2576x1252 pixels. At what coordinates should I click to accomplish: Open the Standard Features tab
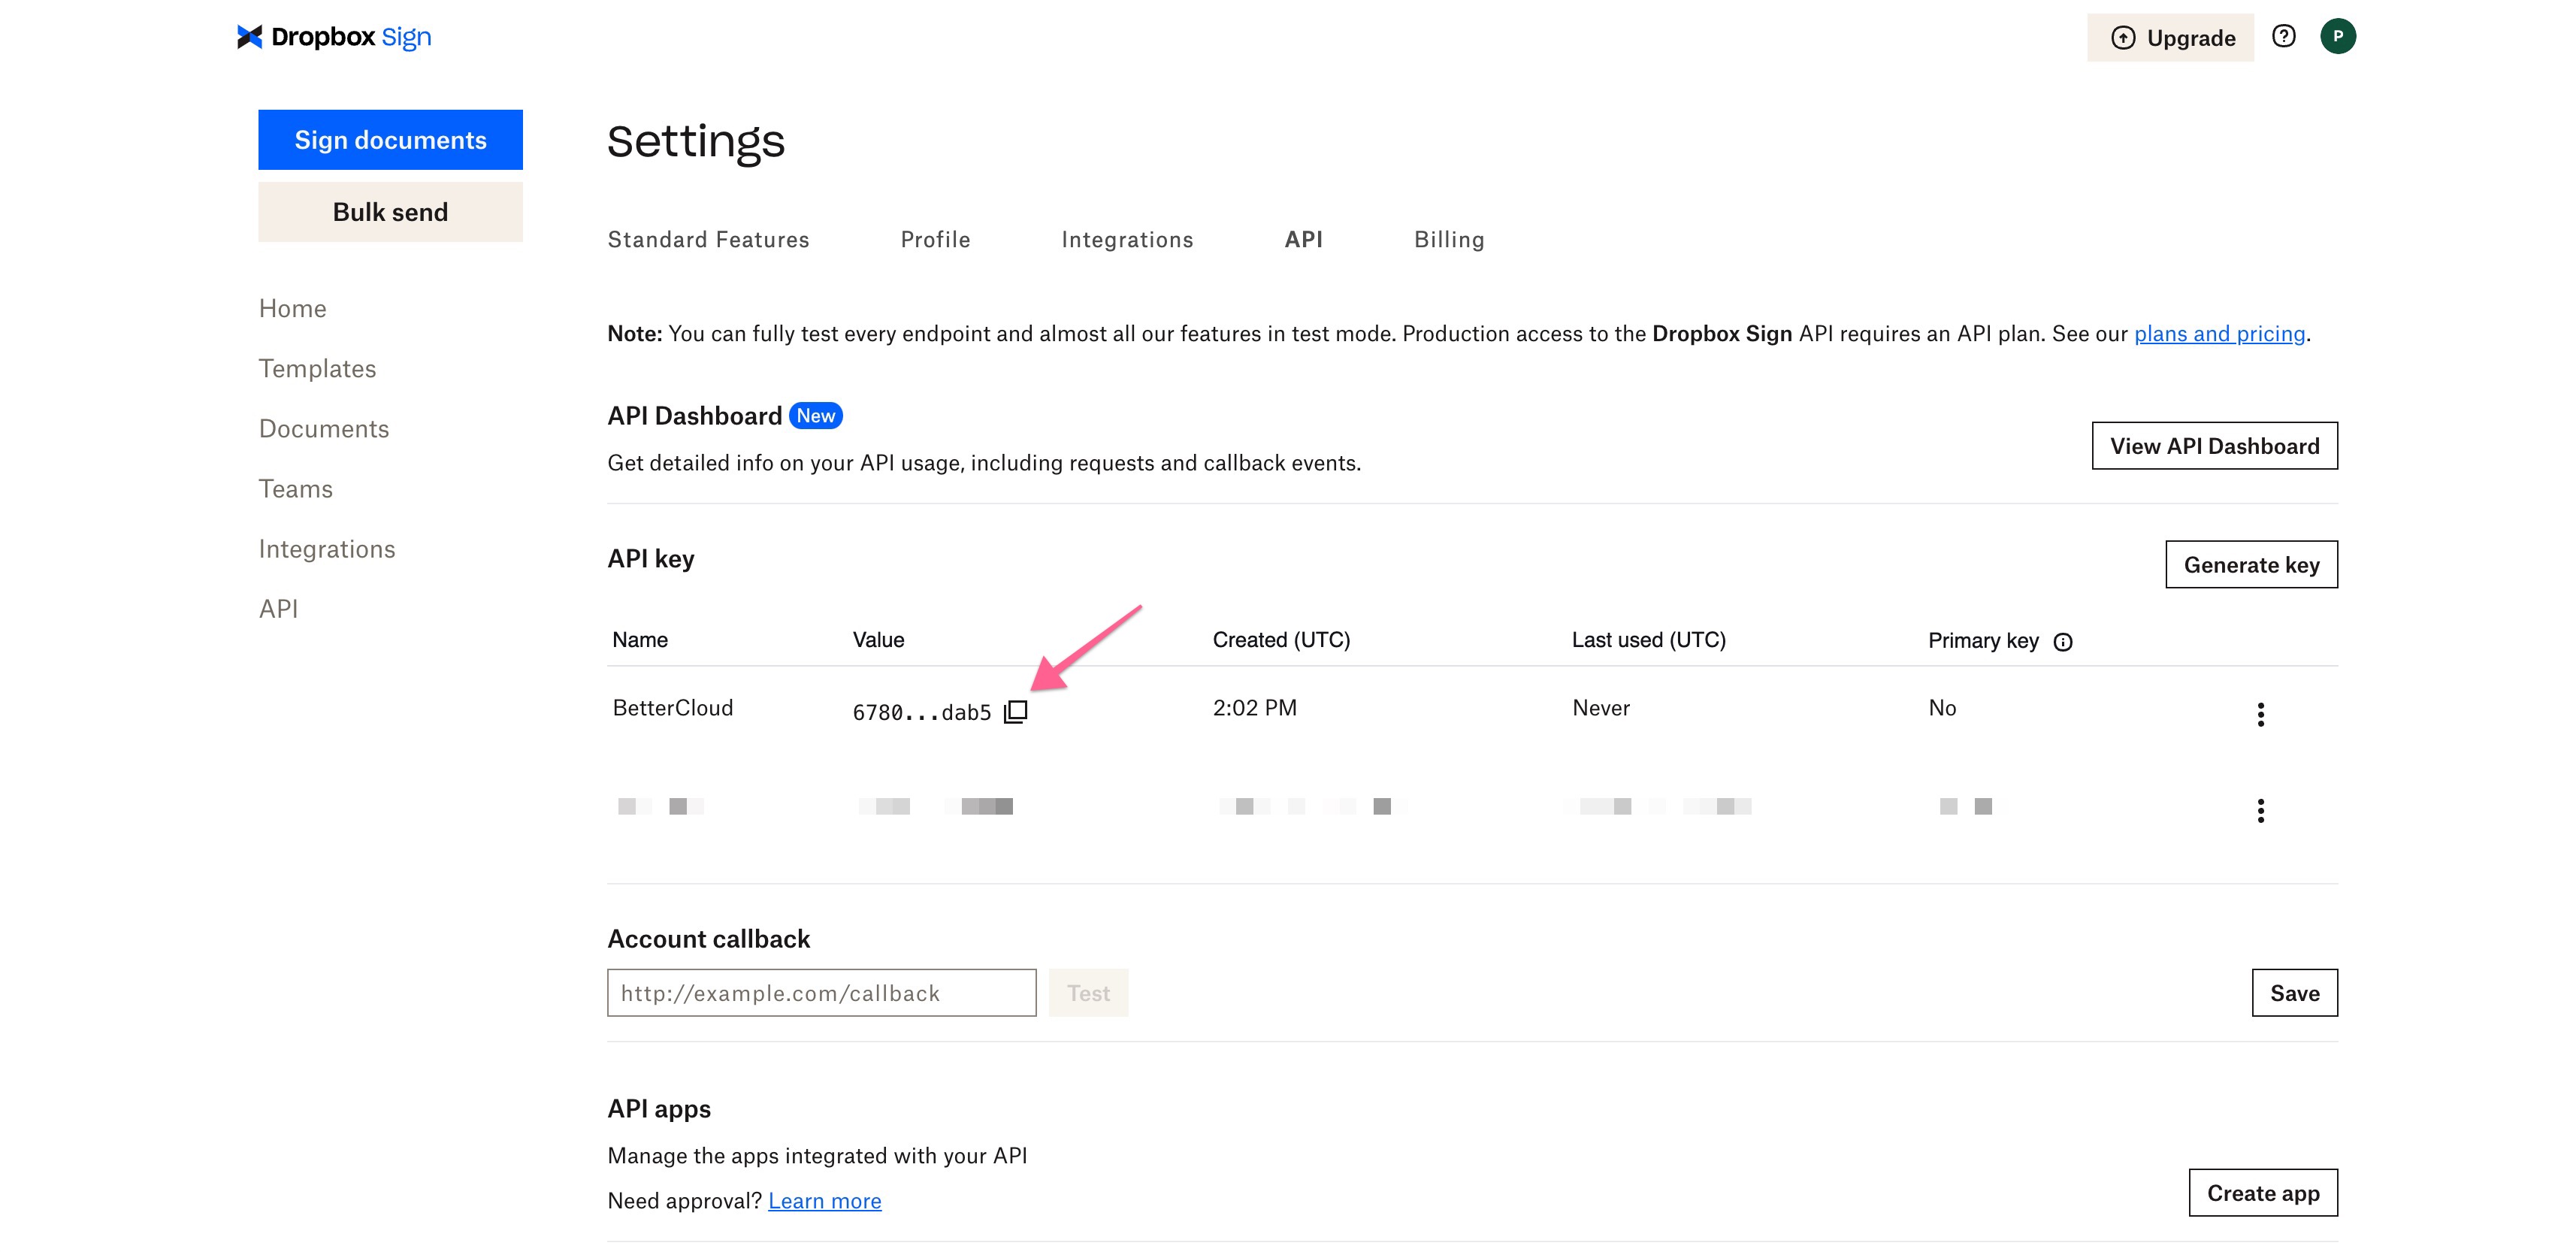pos(708,239)
